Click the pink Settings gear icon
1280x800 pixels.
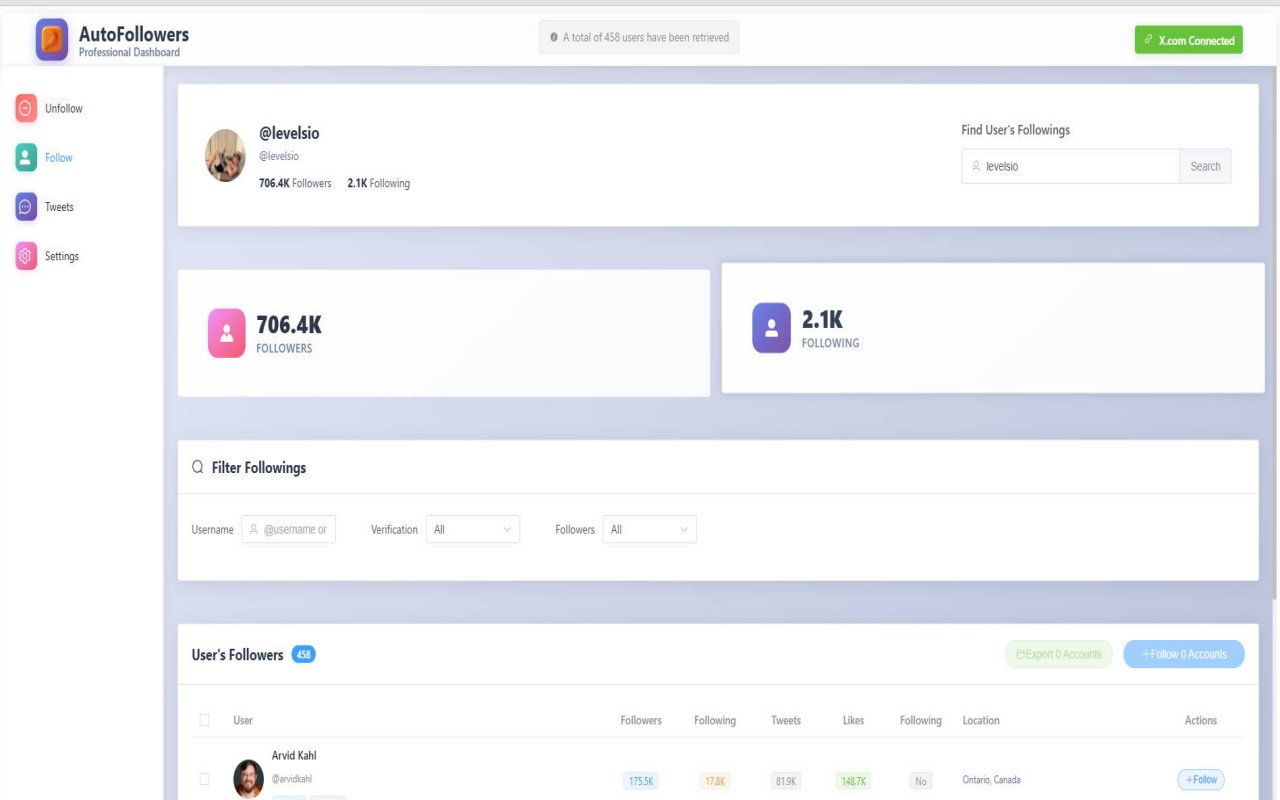coord(26,256)
